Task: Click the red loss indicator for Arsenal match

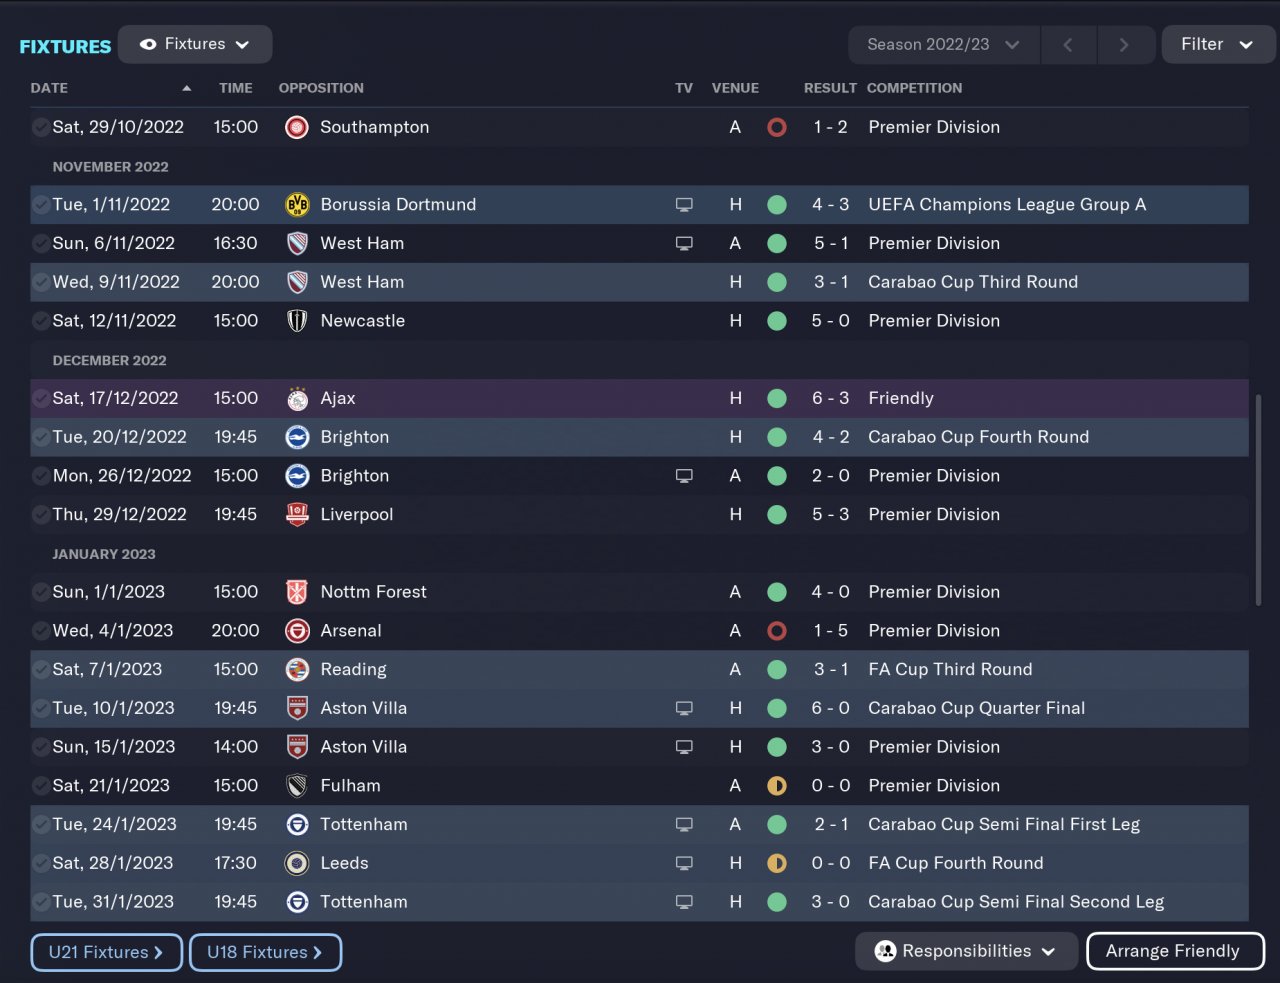Action: (776, 631)
